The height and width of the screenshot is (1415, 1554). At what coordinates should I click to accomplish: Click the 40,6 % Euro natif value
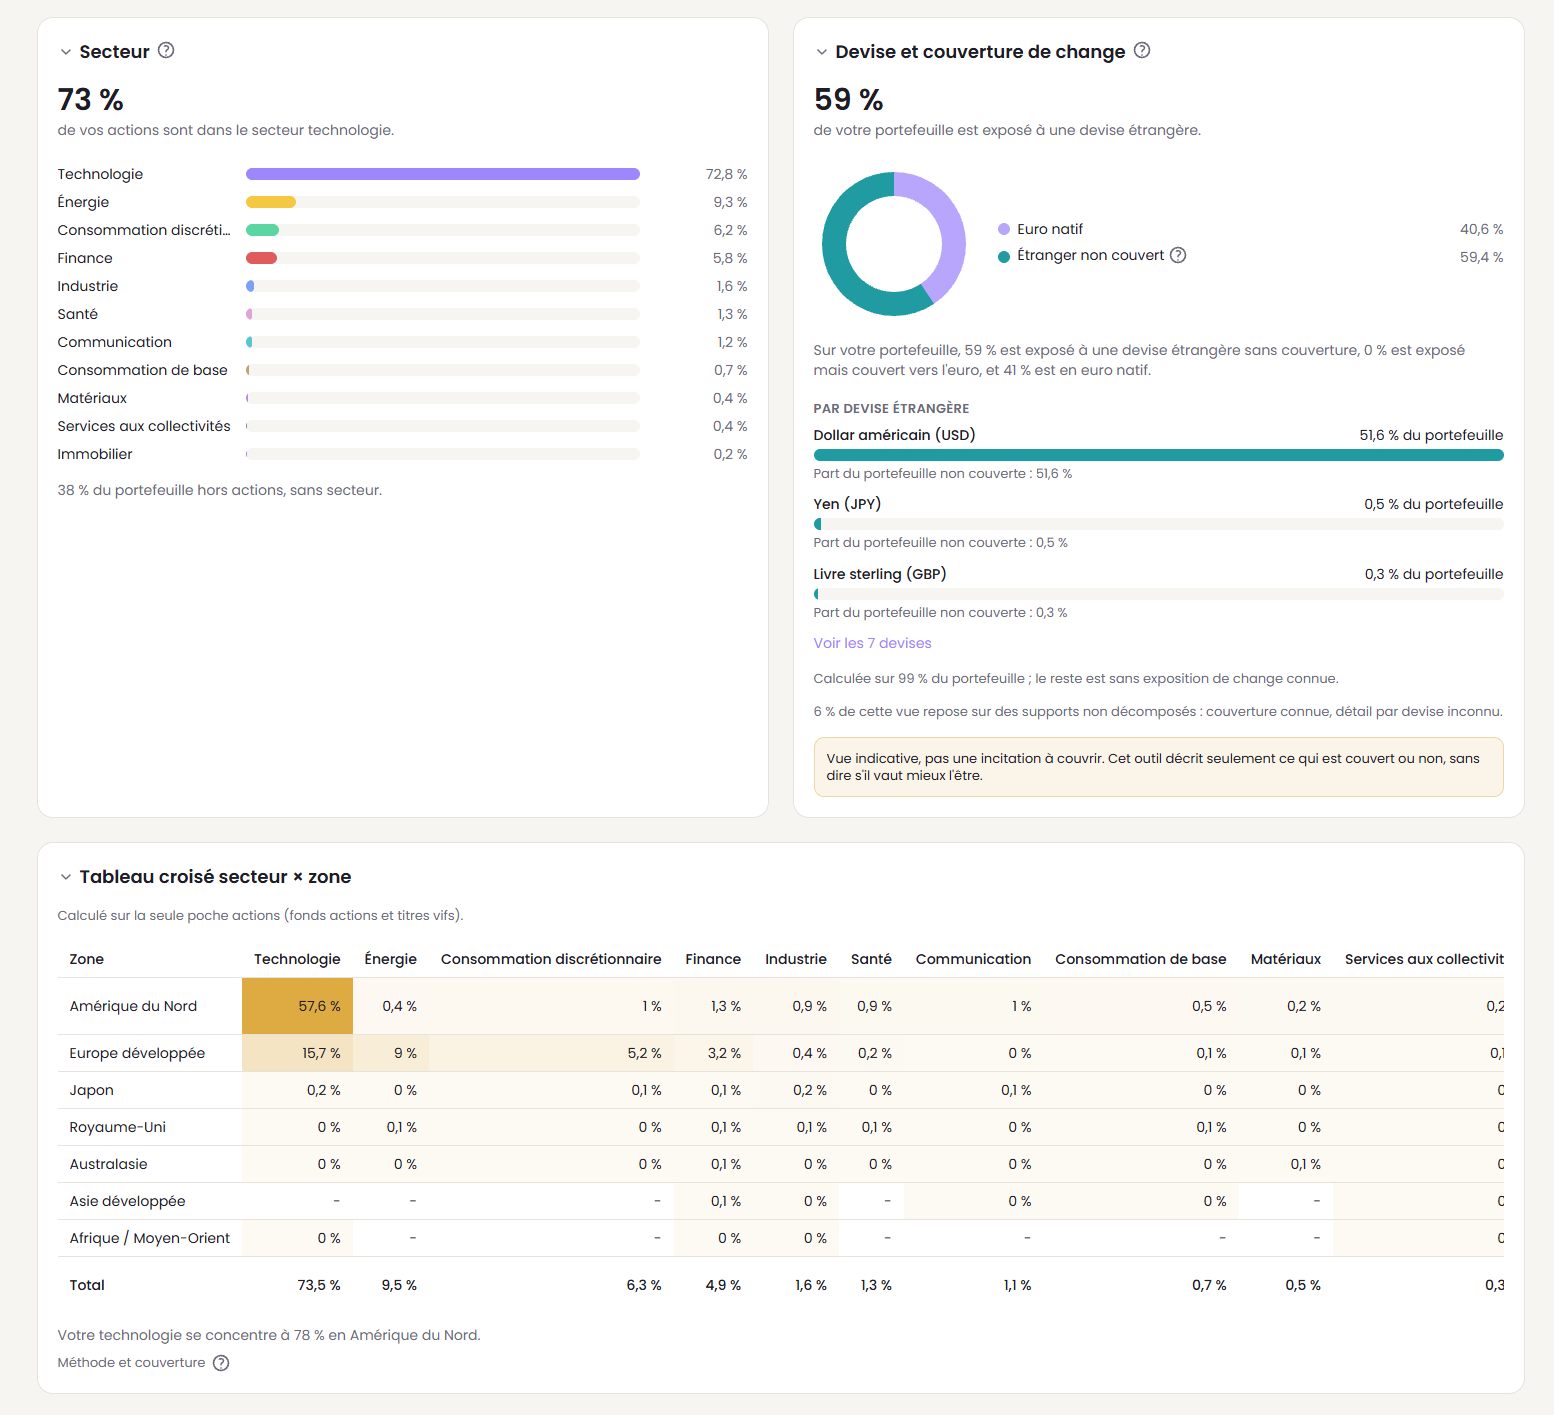[1481, 229]
